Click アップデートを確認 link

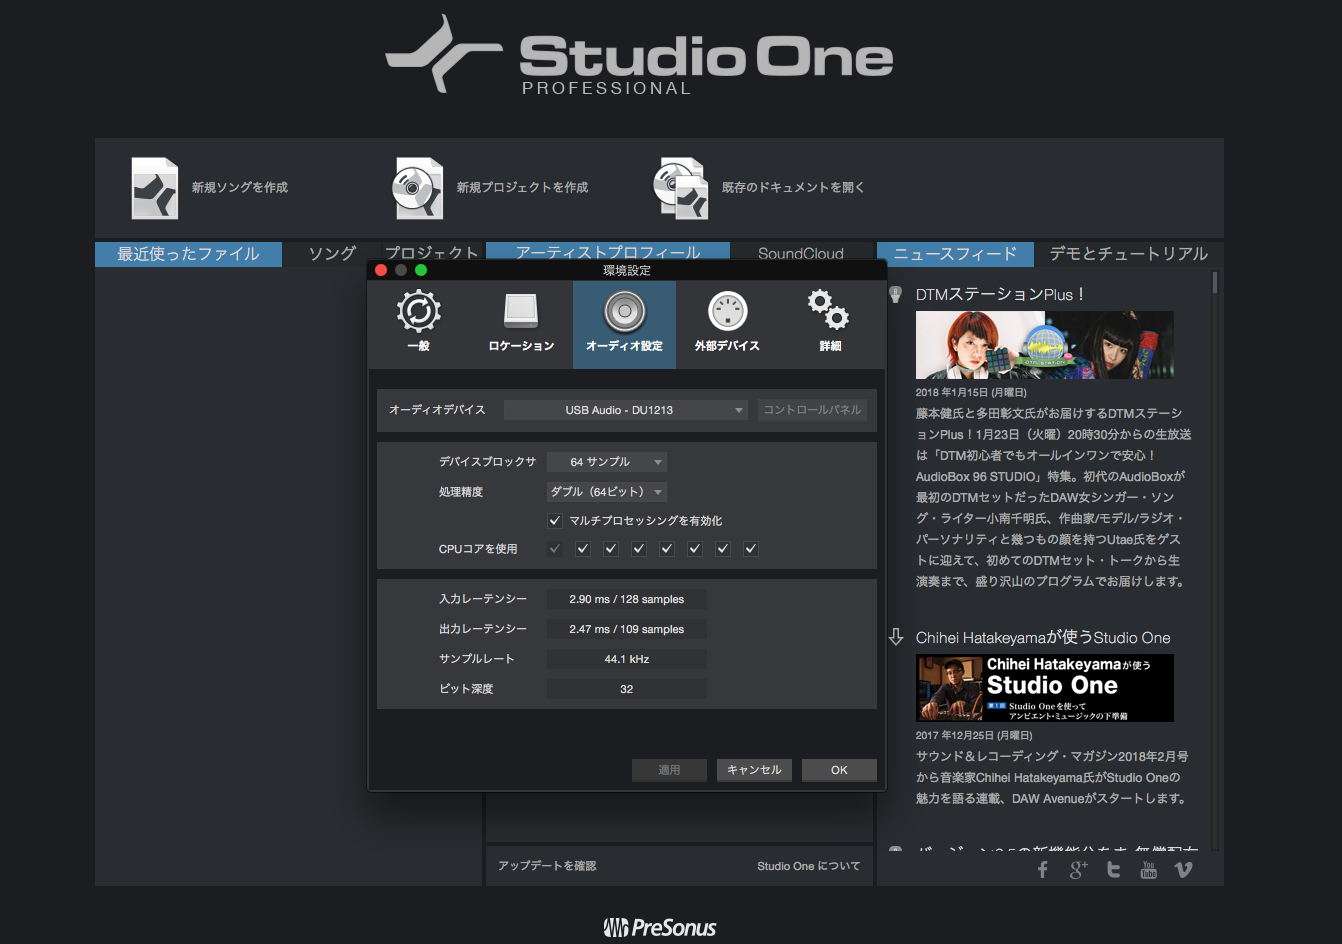(547, 866)
